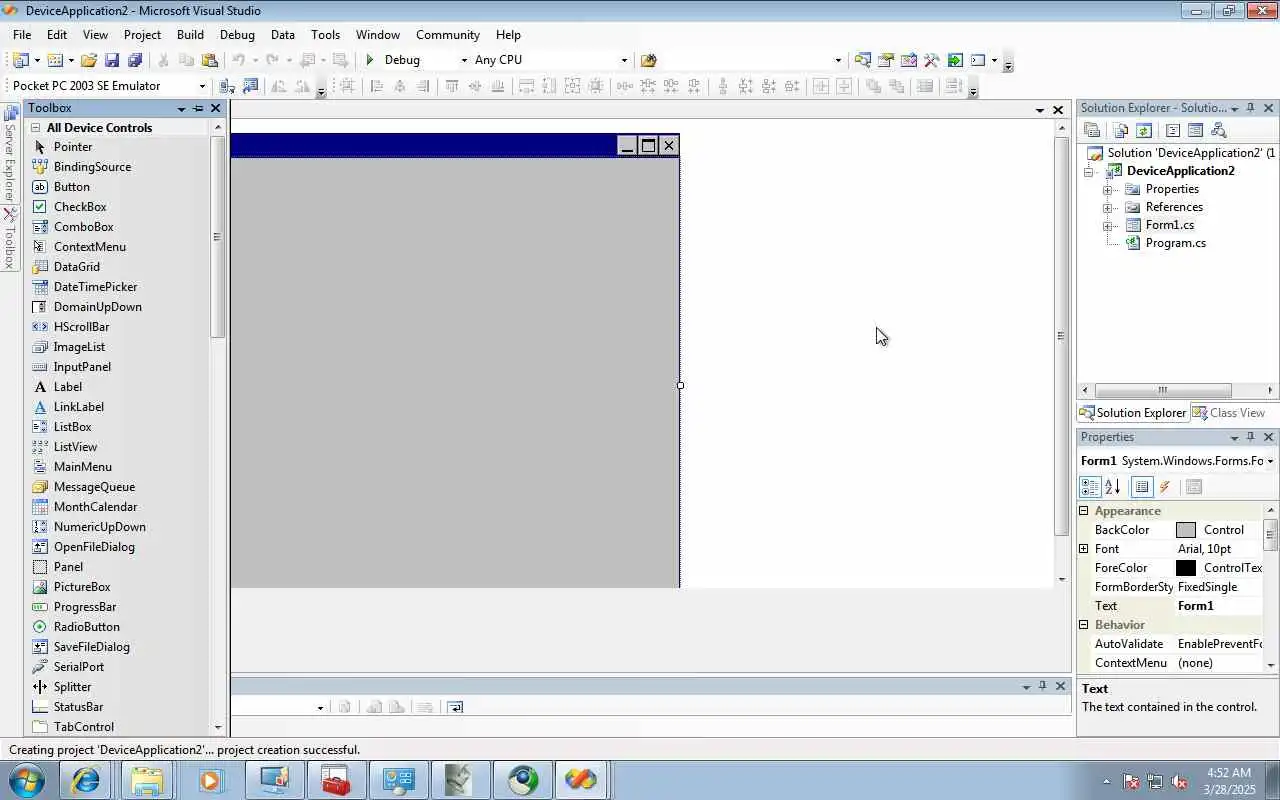Open the Any CPU platform dropdown
This screenshot has height=800, width=1280.
pyautogui.click(x=624, y=60)
